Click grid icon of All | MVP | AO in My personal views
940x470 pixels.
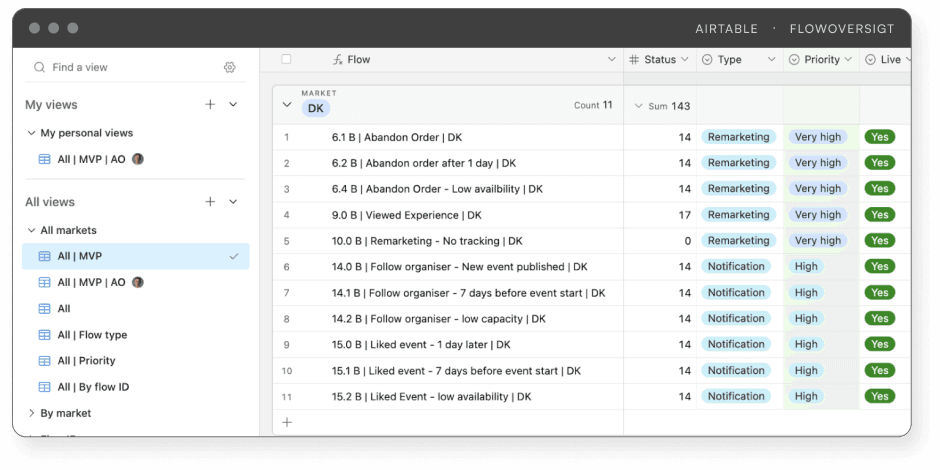pyautogui.click(x=44, y=159)
